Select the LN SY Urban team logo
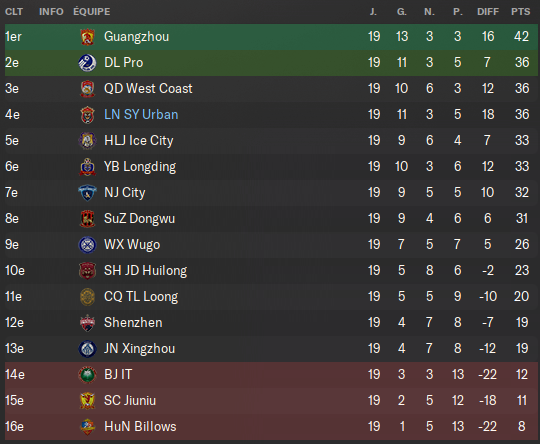 coord(87,115)
